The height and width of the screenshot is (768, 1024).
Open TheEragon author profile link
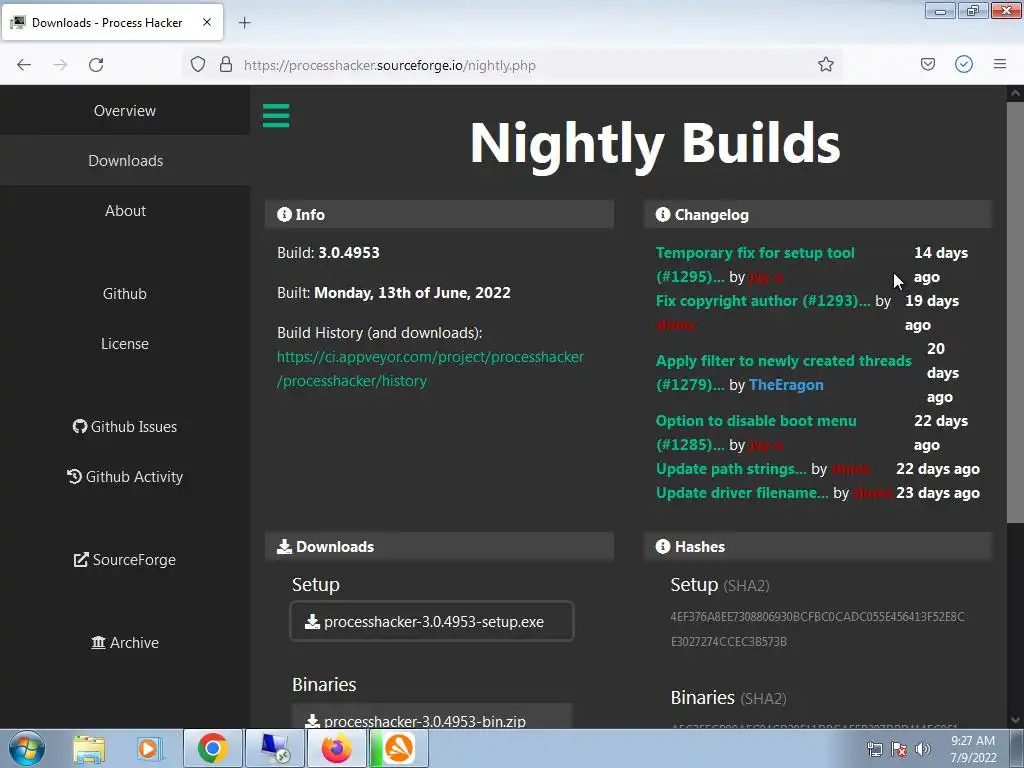(786, 385)
